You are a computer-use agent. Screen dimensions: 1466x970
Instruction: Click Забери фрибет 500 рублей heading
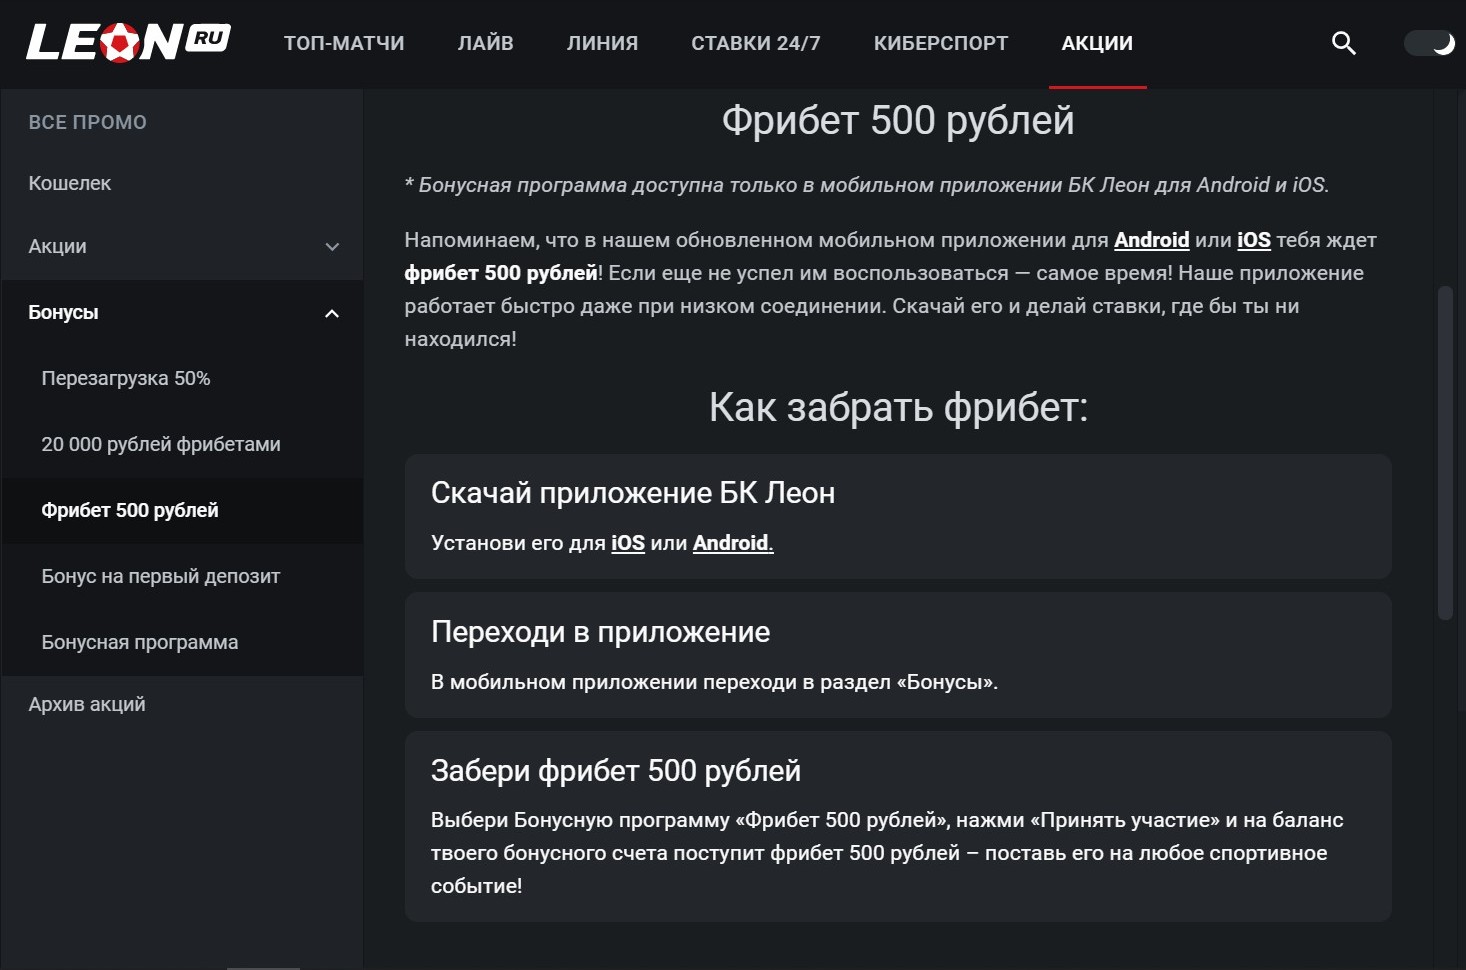(x=616, y=771)
